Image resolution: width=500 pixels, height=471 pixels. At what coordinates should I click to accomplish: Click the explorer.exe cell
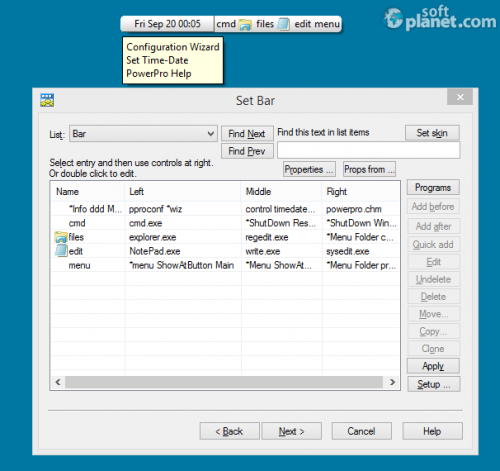[153, 237]
